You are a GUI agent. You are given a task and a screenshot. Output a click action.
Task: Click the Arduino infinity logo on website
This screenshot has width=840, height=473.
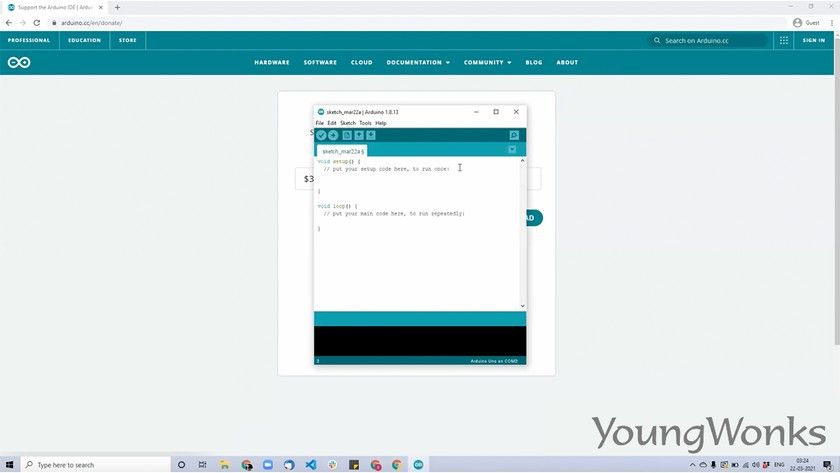click(x=19, y=63)
